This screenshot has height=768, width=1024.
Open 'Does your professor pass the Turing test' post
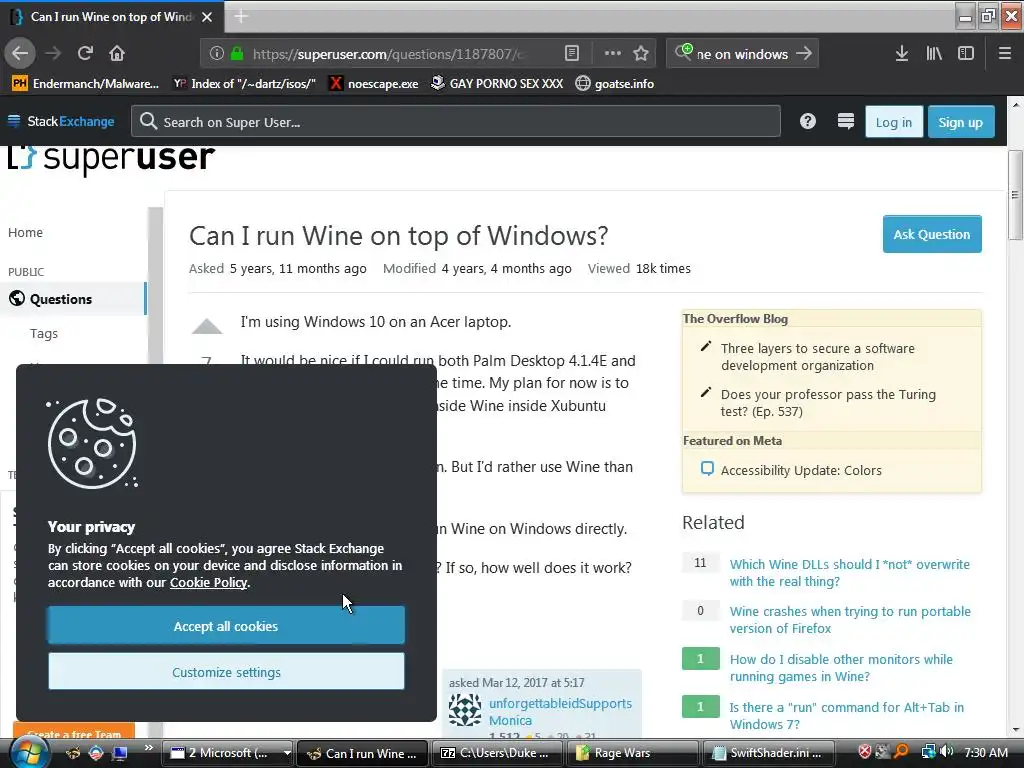coord(828,403)
